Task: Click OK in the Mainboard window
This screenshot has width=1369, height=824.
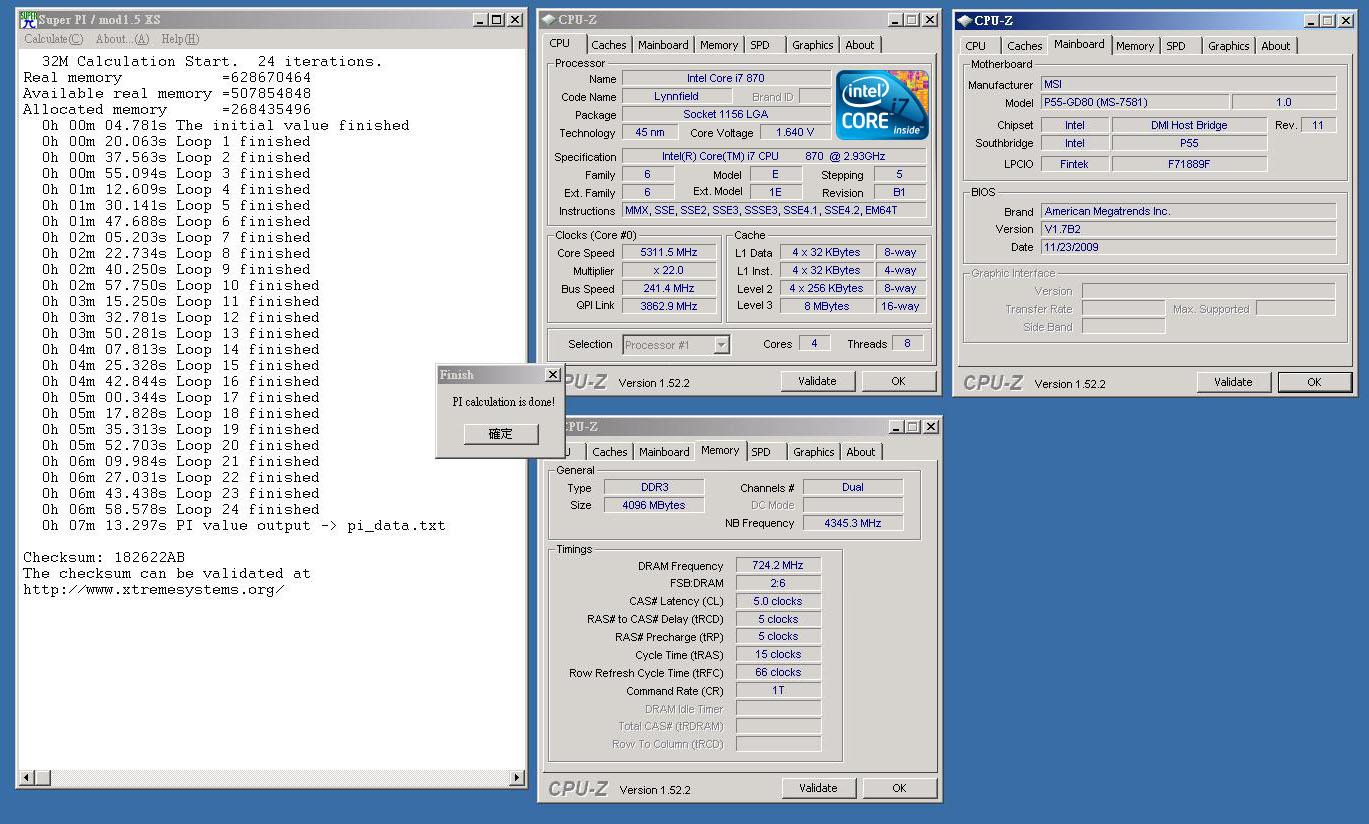Action: coord(1314,382)
